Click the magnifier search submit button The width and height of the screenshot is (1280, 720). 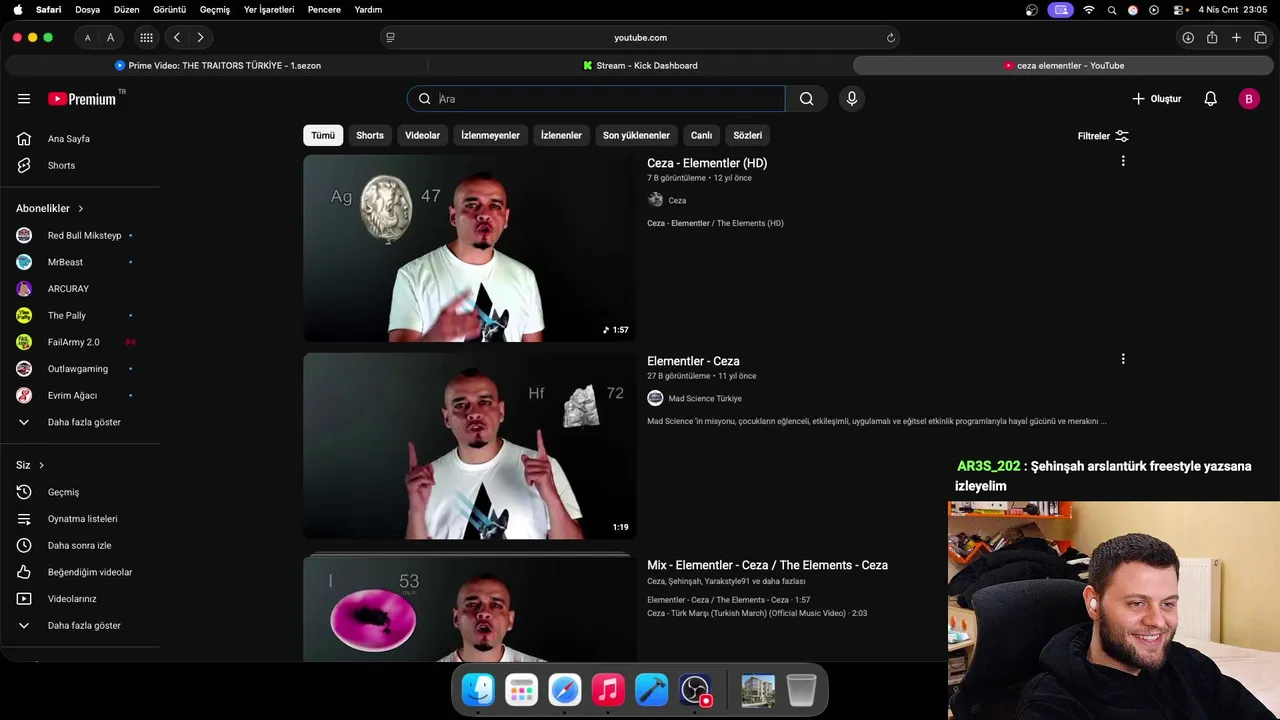pyautogui.click(x=806, y=99)
